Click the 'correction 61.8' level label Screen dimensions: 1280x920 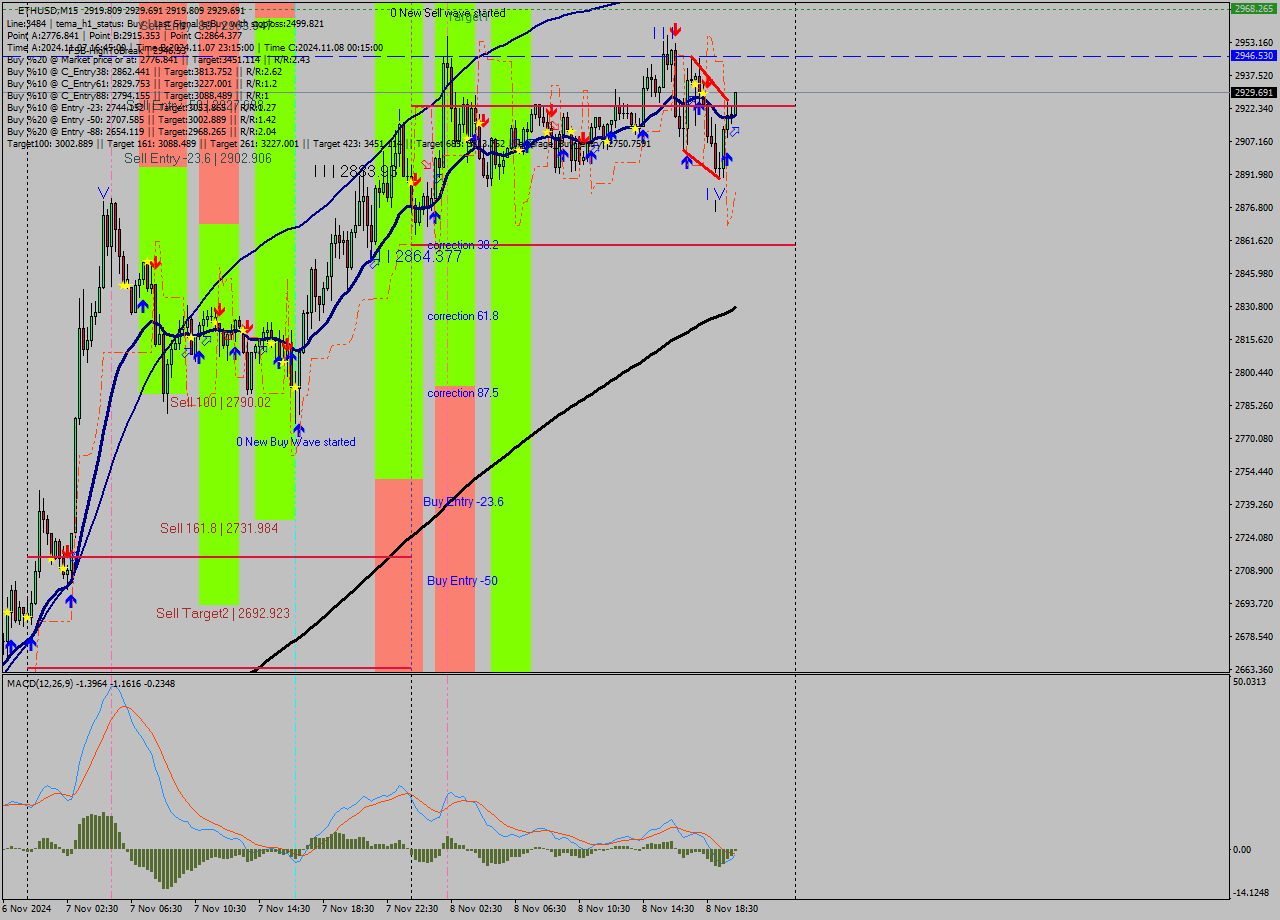coord(462,316)
